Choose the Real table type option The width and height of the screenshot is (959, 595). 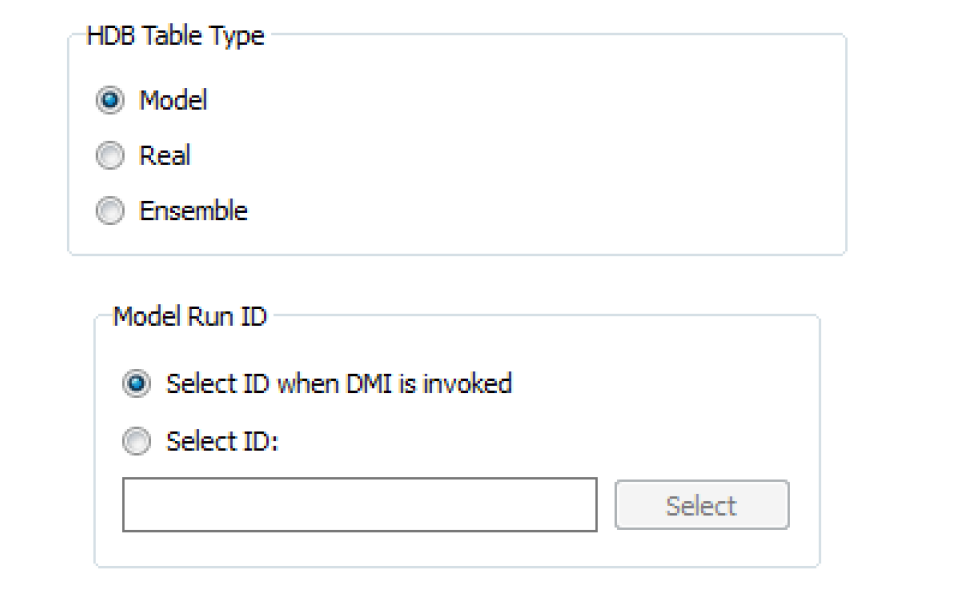click(x=110, y=156)
